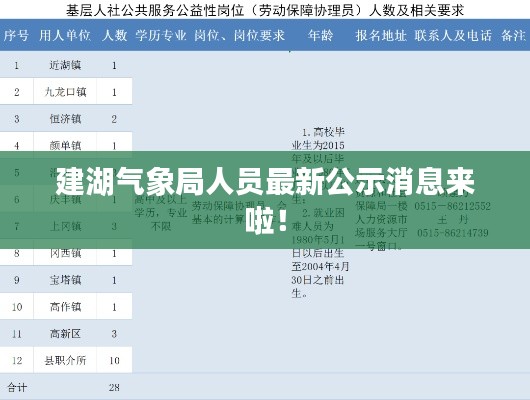Viewport: 530px width, 400px height.
Task: Click headcount 10 in 县职介所 row
Action: pyautogui.click(x=114, y=360)
